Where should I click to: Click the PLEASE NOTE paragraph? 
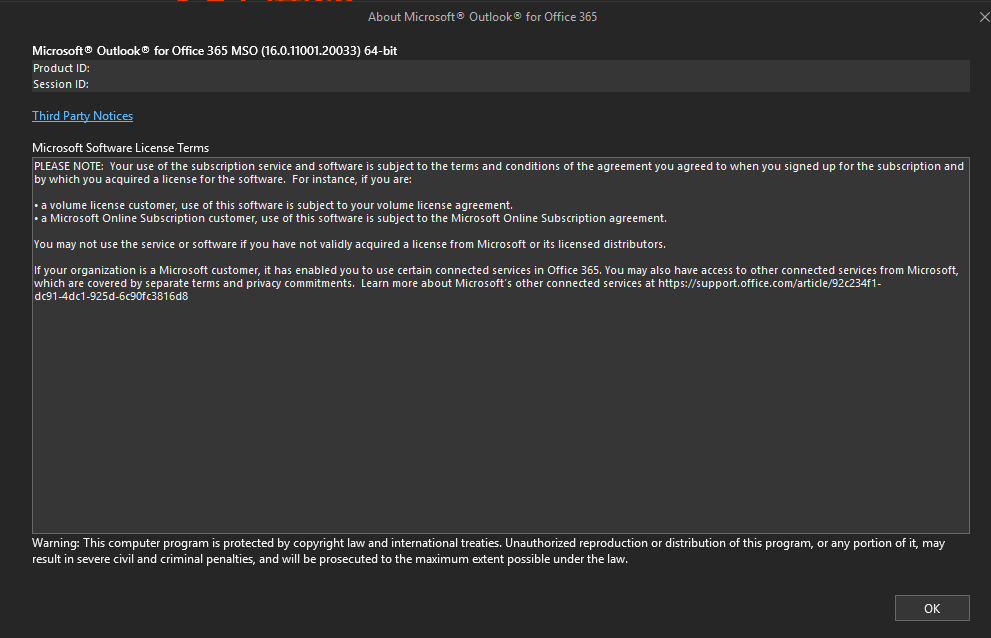499,173
